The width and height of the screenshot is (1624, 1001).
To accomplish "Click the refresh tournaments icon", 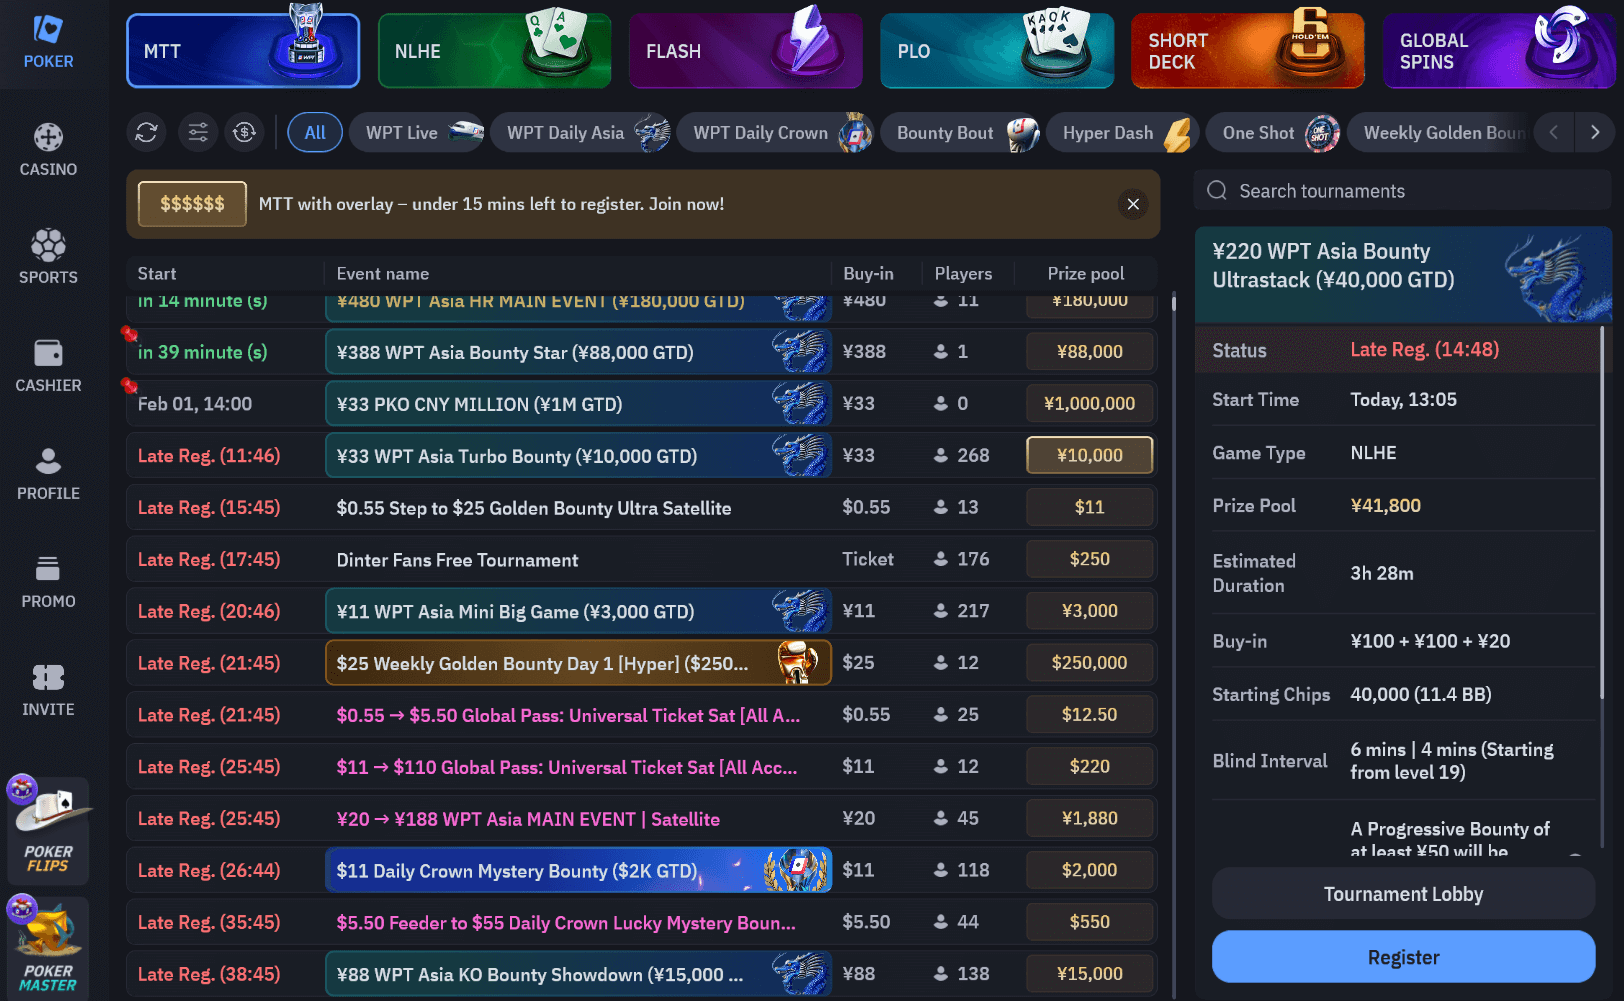I will click(x=147, y=132).
